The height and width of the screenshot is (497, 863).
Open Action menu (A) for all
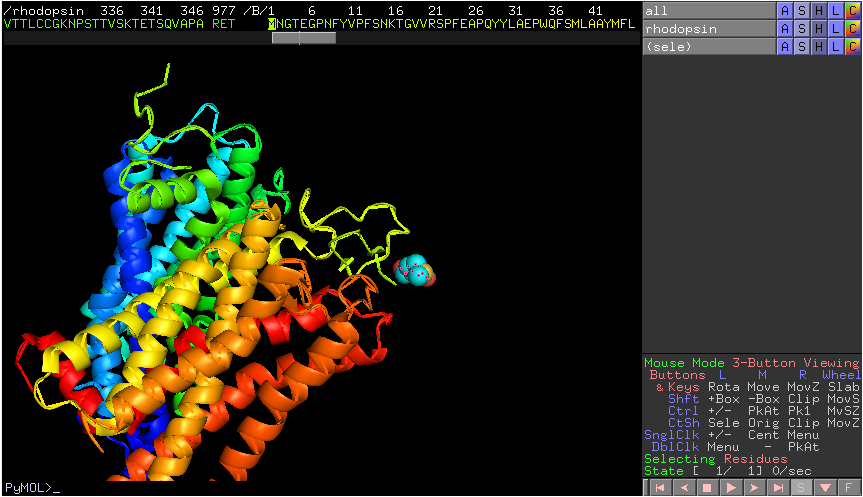(x=785, y=10)
